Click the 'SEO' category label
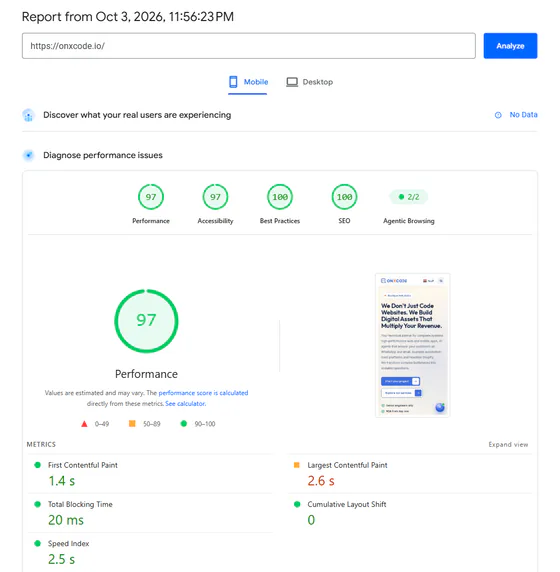560x572 pixels. click(344, 221)
